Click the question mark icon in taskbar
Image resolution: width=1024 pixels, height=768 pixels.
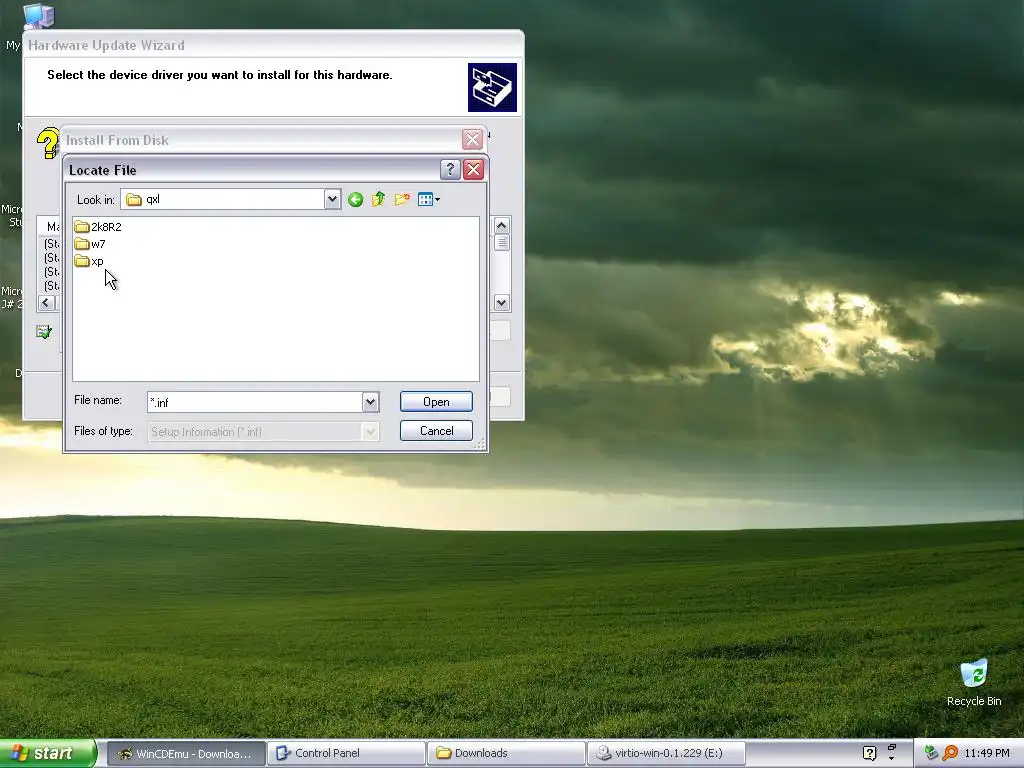[869, 754]
